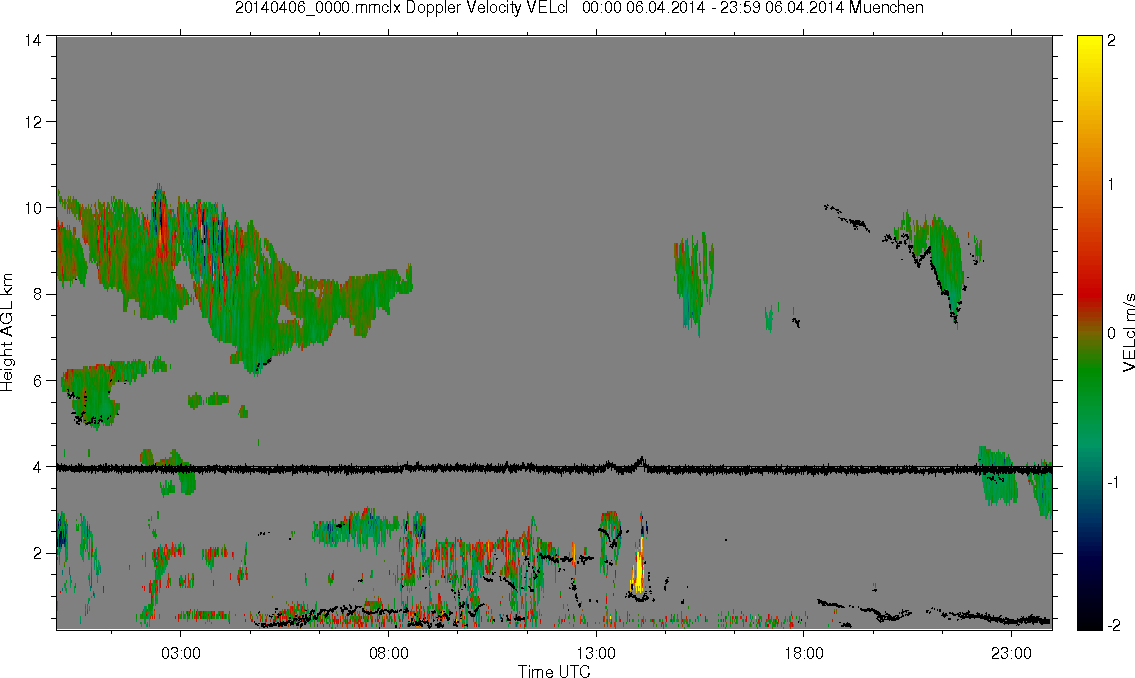Click the colorbar value '0'
Image resolution: width=1135 pixels, height=678 pixels.
pyautogui.click(x=1111, y=334)
